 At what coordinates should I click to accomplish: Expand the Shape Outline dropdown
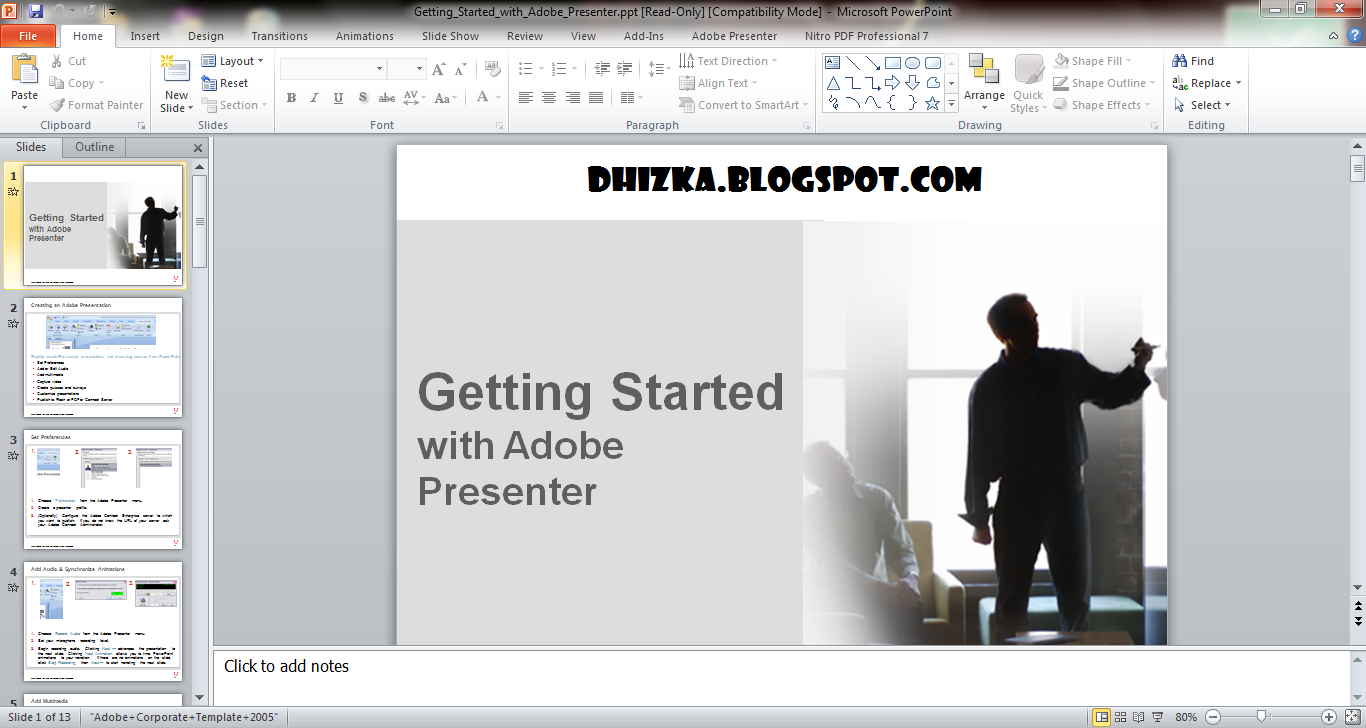pyautogui.click(x=1104, y=83)
